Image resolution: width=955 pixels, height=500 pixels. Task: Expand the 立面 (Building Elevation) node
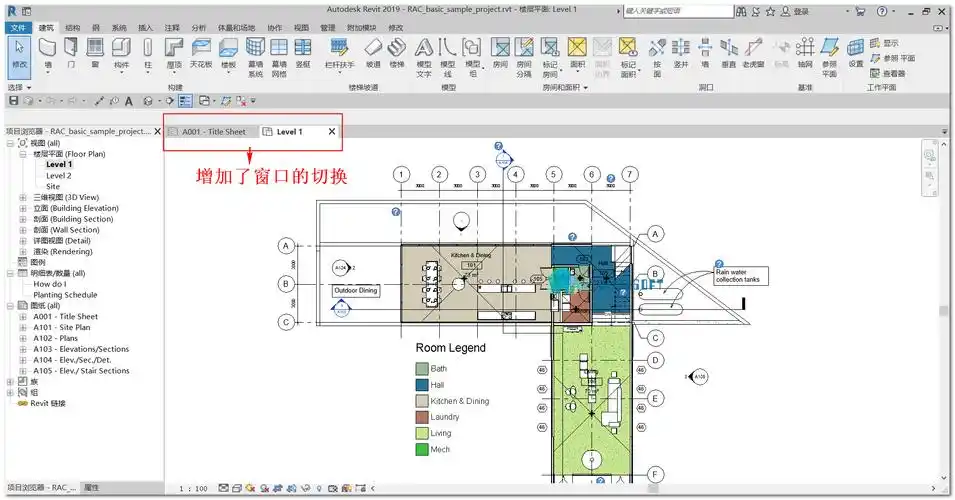pyautogui.click(x=23, y=208)
